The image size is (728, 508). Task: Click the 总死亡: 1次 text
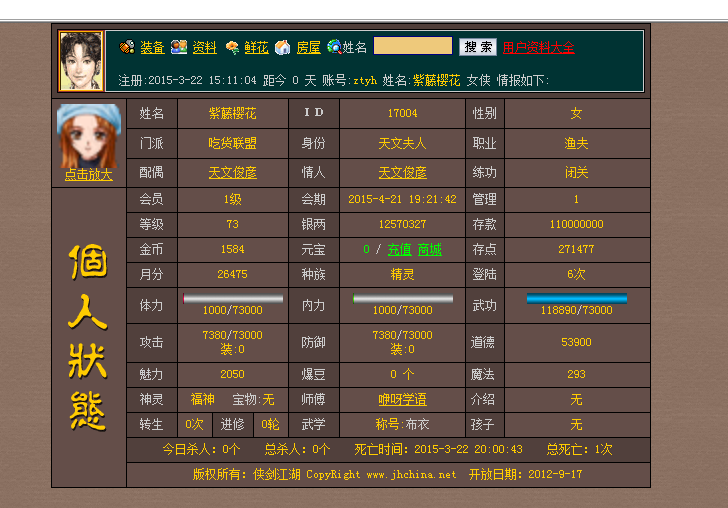point(579,449)
